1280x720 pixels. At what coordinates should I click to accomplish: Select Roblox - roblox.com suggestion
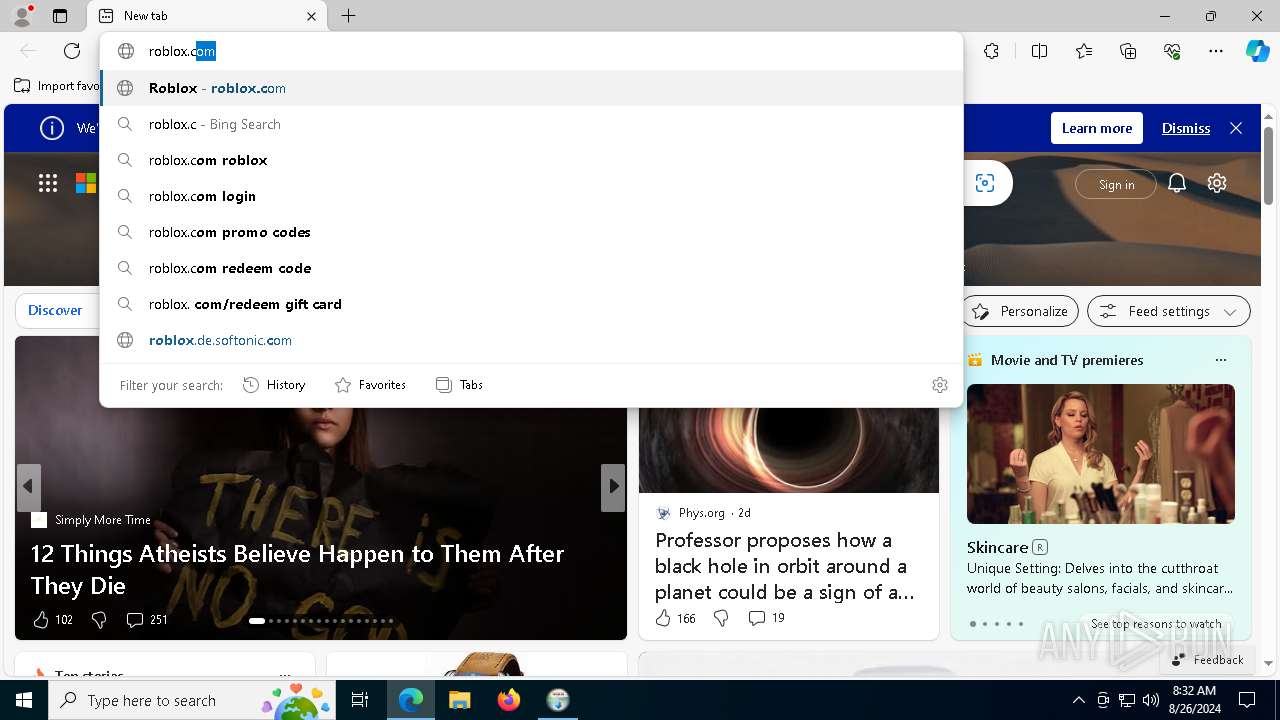(531, 88)
